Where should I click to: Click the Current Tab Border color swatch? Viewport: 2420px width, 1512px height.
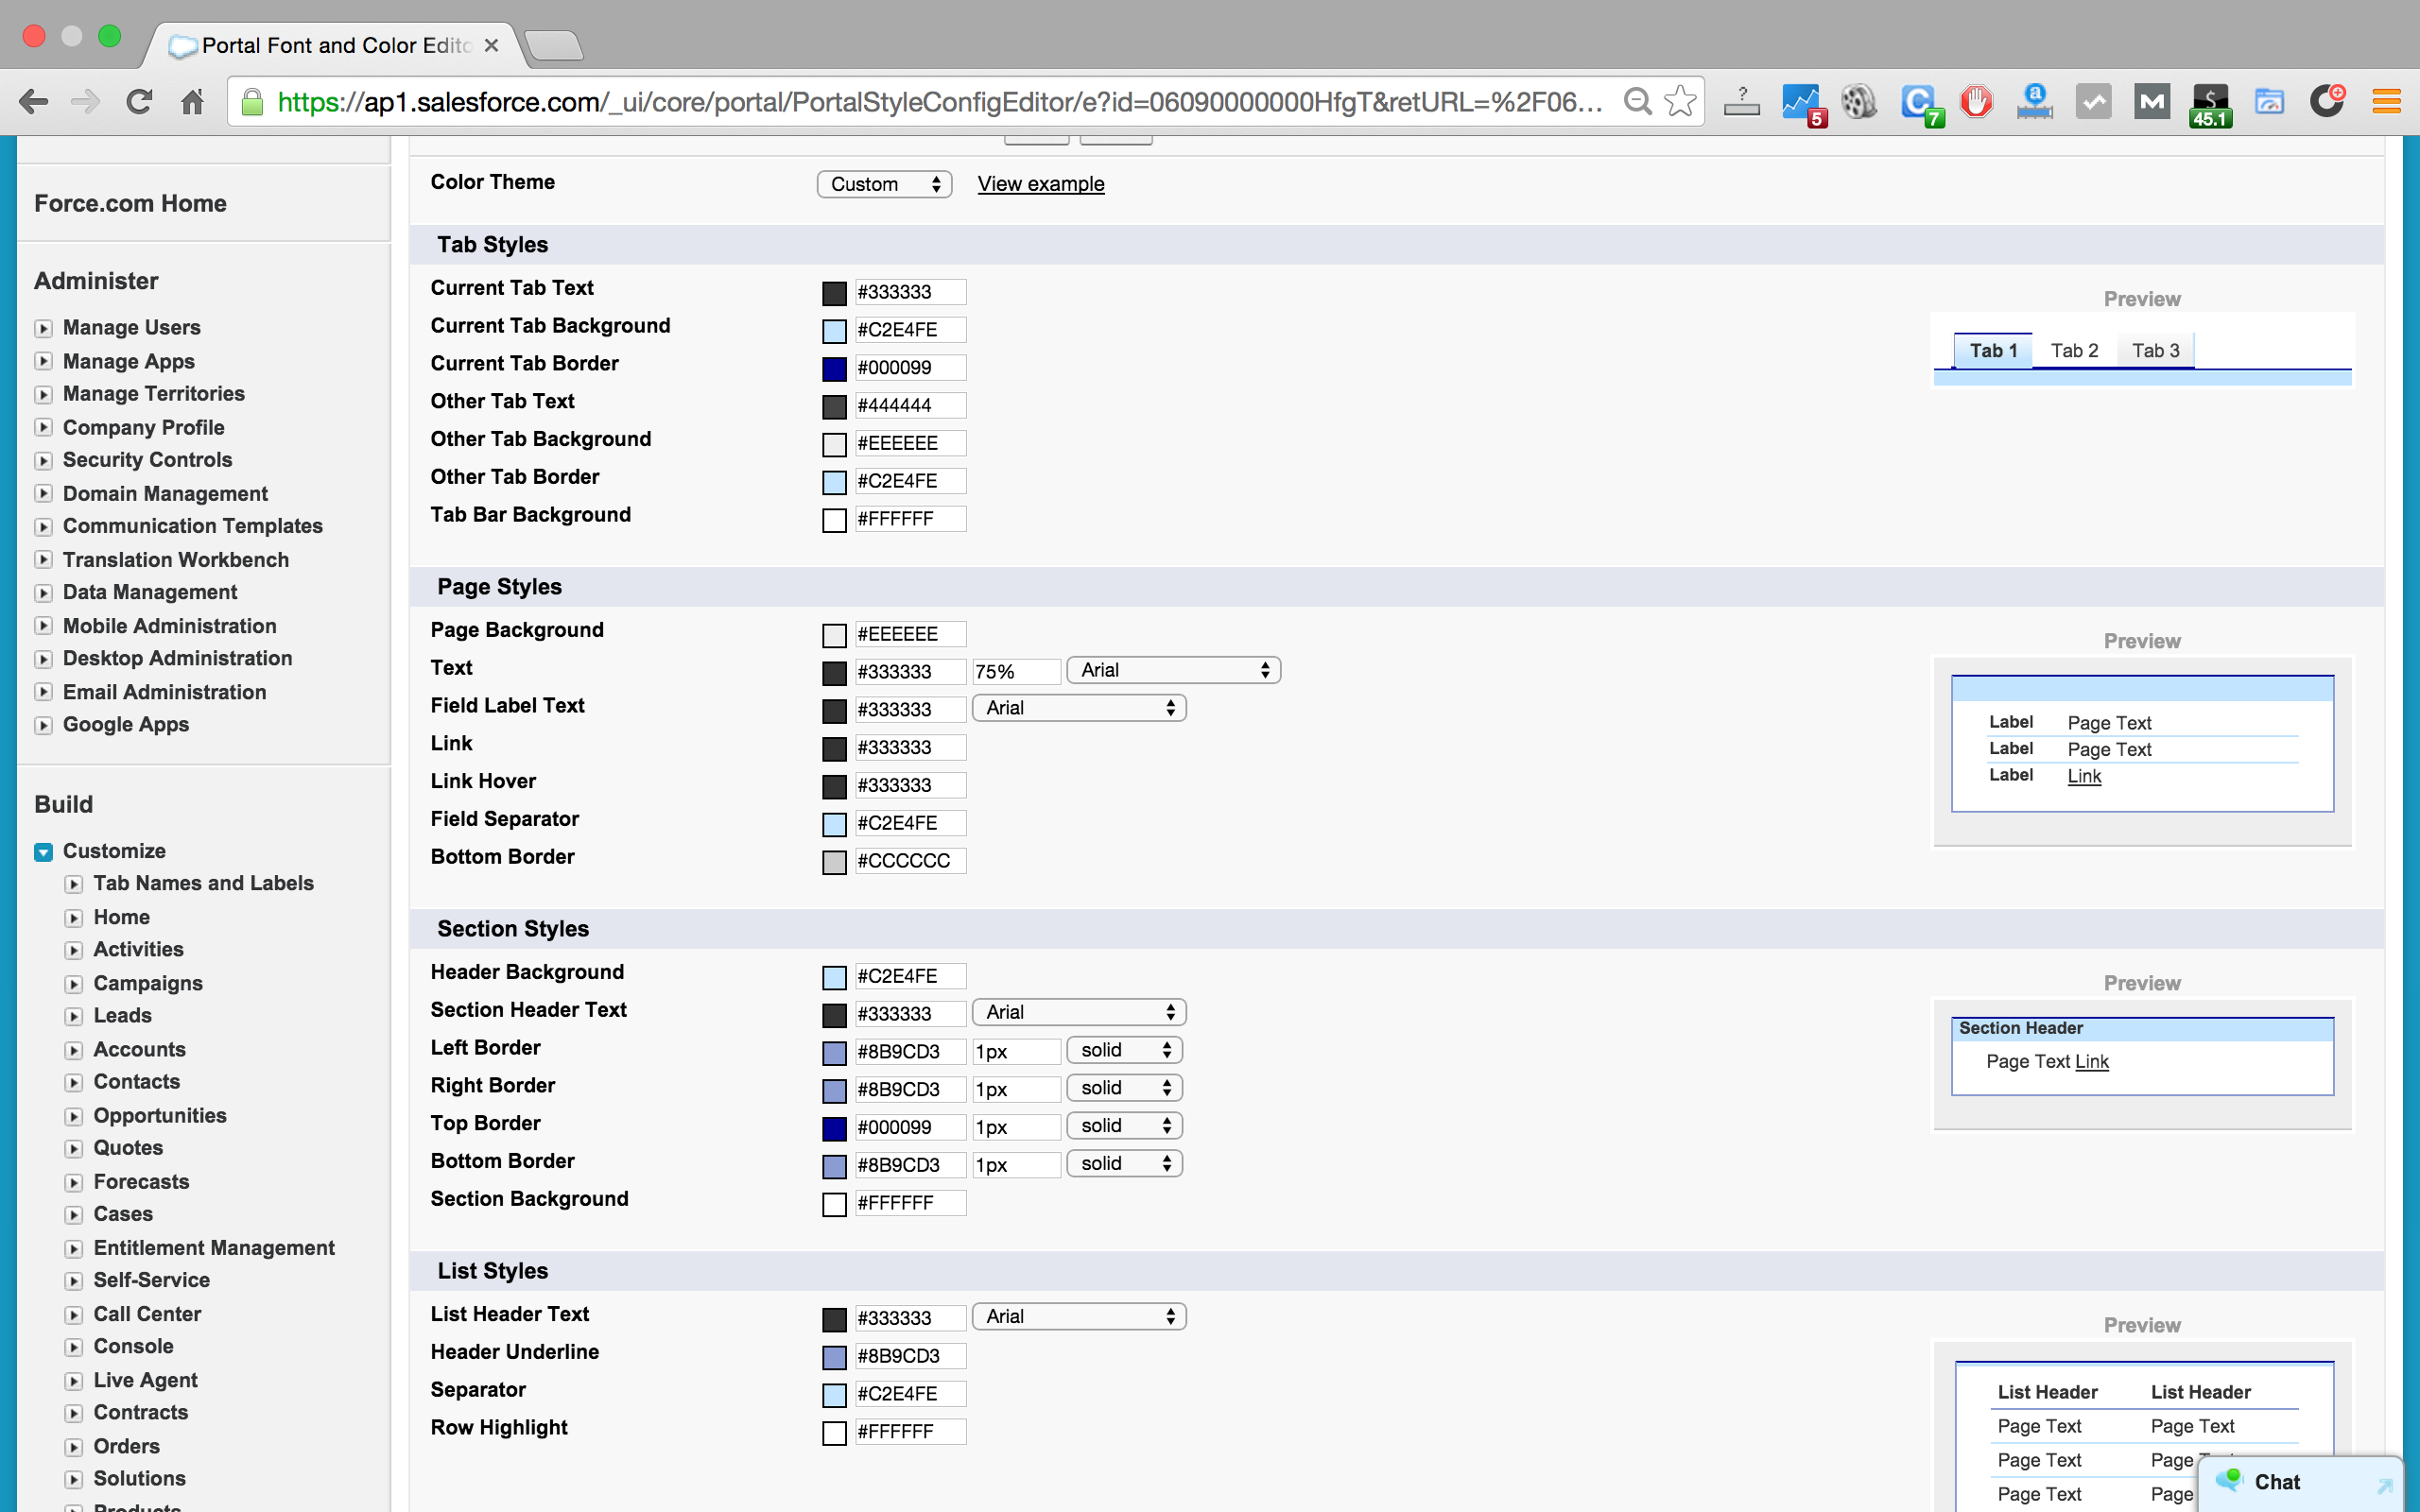click(x=834, y=369)
